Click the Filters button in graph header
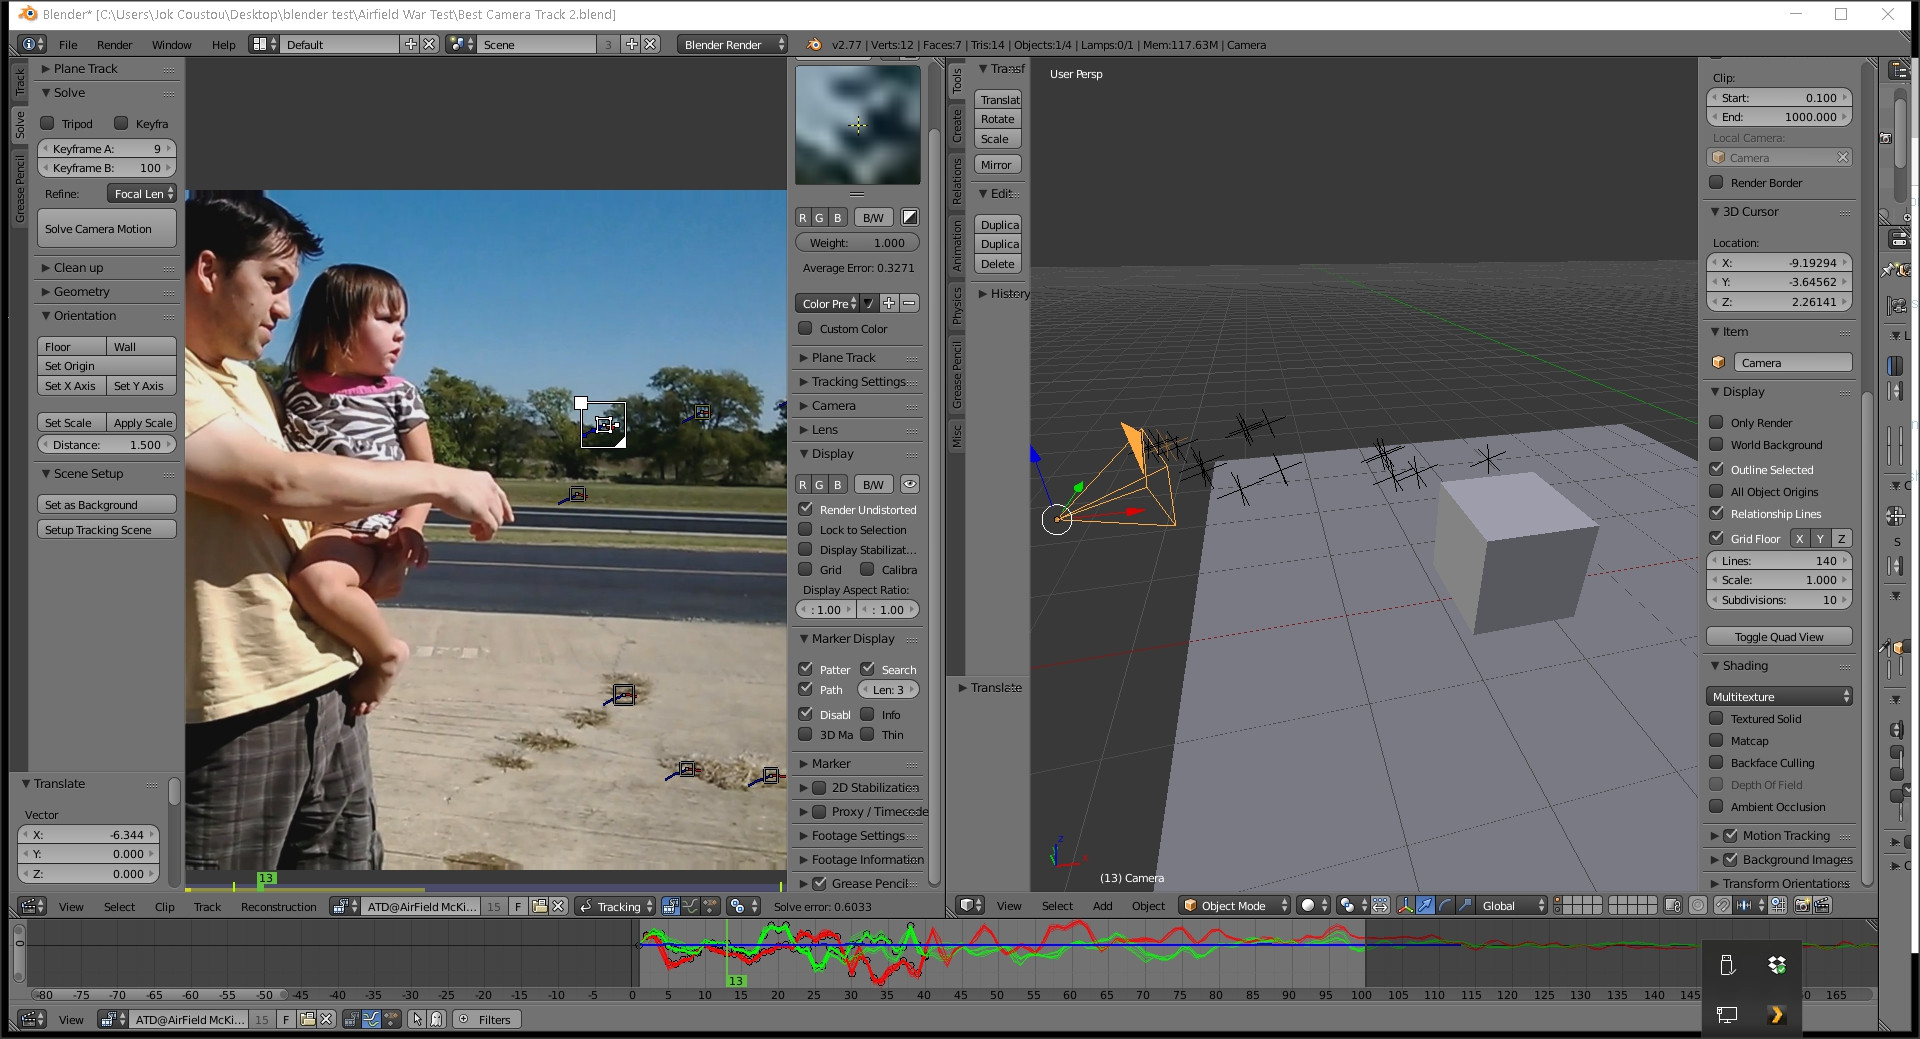 pyautogui.click(x=486, y=1019)
